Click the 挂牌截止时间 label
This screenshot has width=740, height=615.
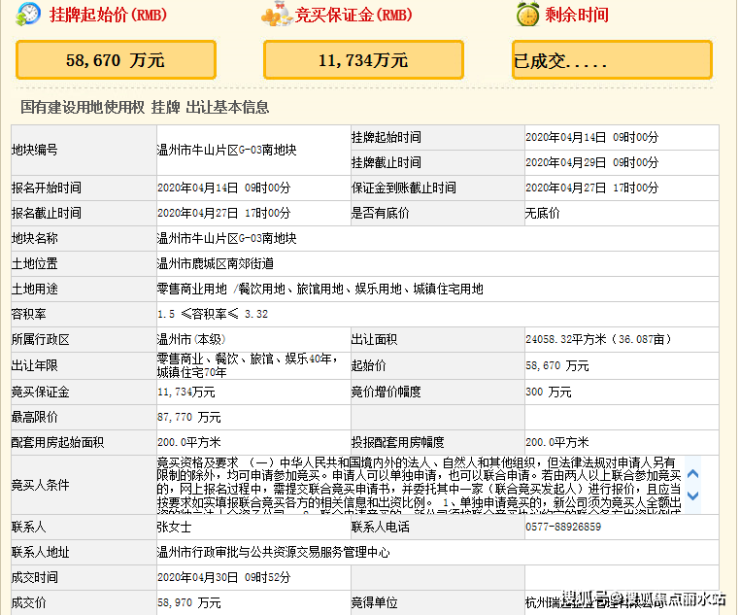[386, 162]
